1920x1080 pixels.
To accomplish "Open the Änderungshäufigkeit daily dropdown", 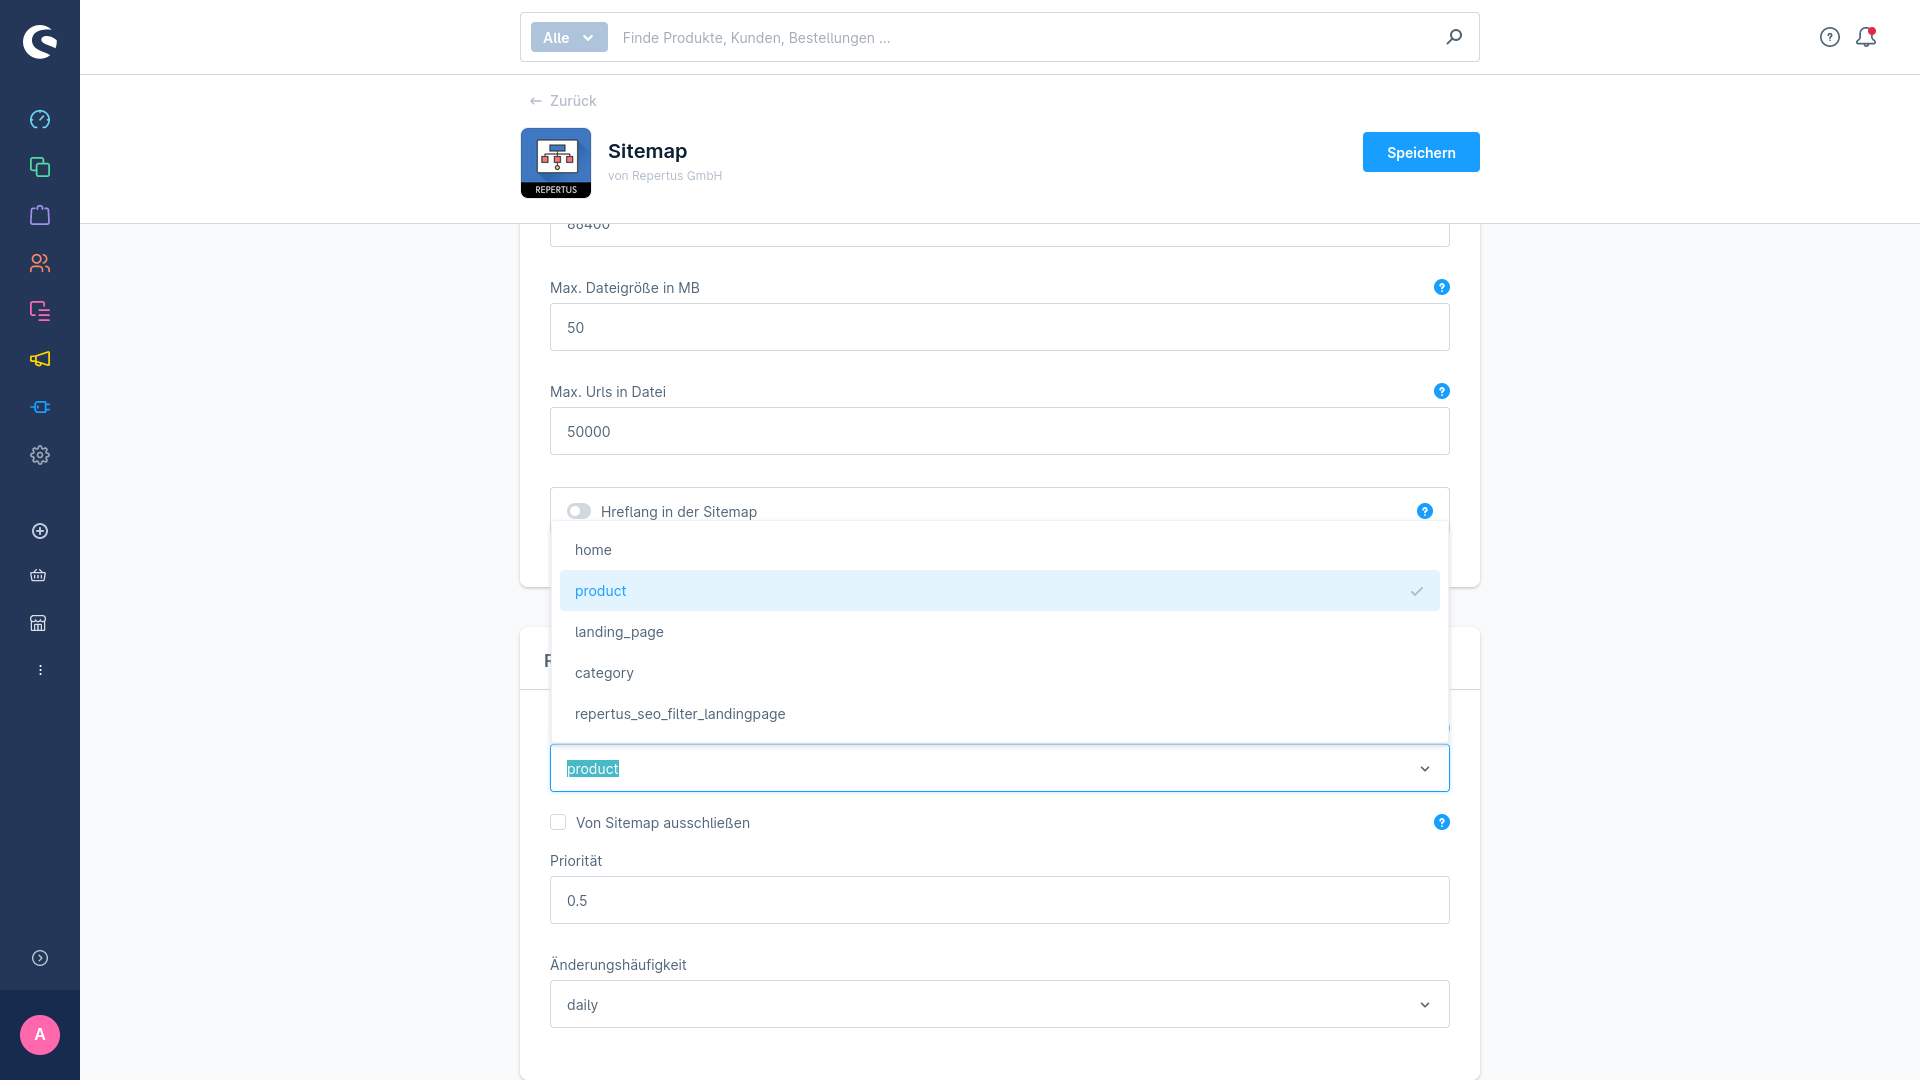I will coord(1000,1004).
